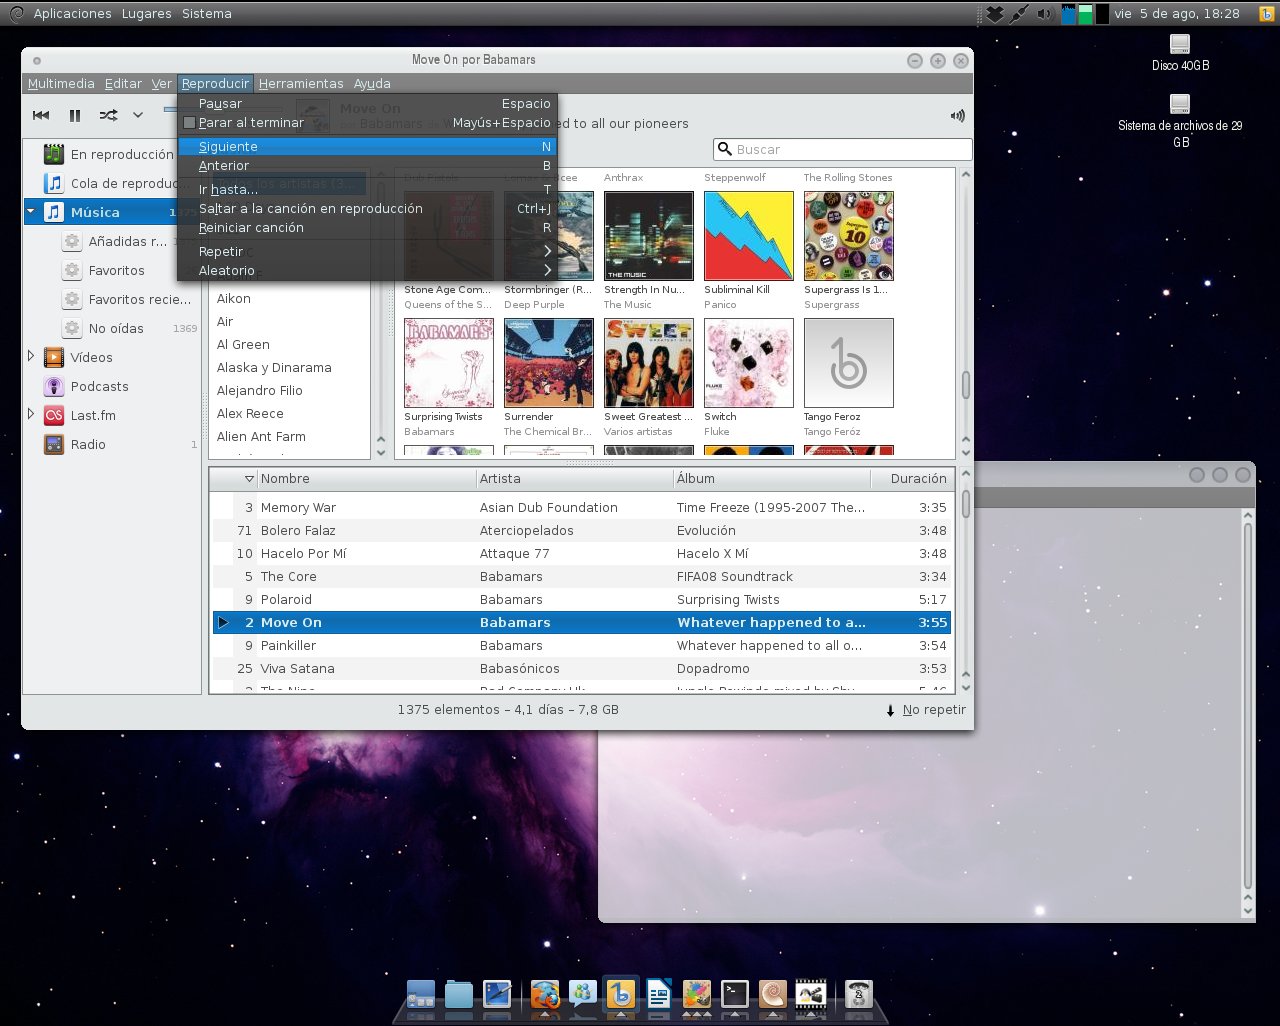Select artist 'Al Green' in the list
This screenshot has height=1026, width=1280.
point(290,344)
